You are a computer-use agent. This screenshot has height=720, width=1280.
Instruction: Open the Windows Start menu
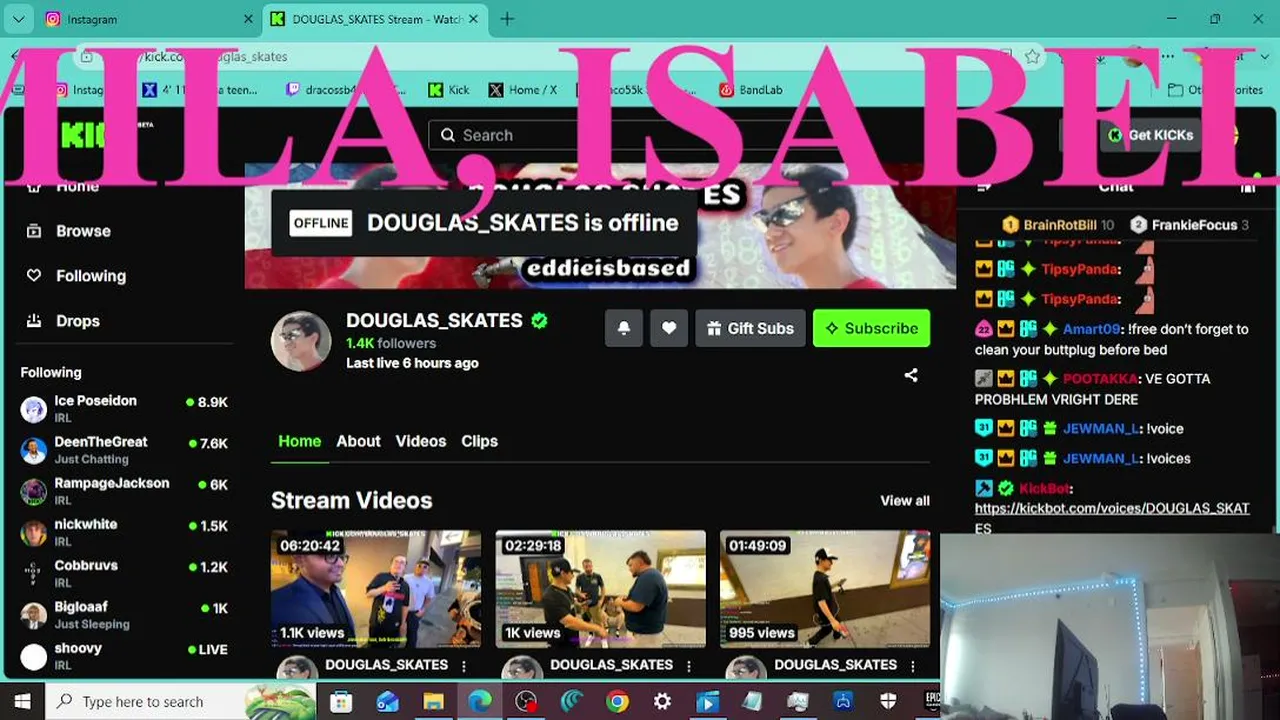point(22,701)
